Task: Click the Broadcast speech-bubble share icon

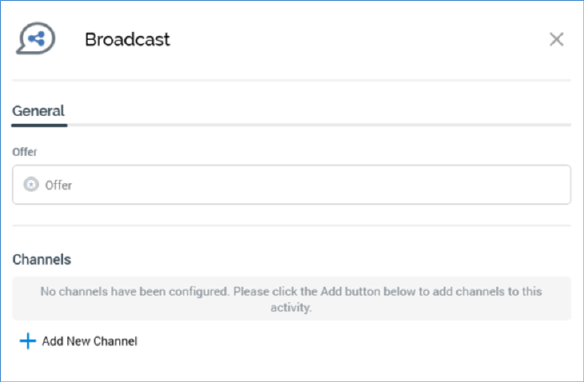Action: (36, 38)
